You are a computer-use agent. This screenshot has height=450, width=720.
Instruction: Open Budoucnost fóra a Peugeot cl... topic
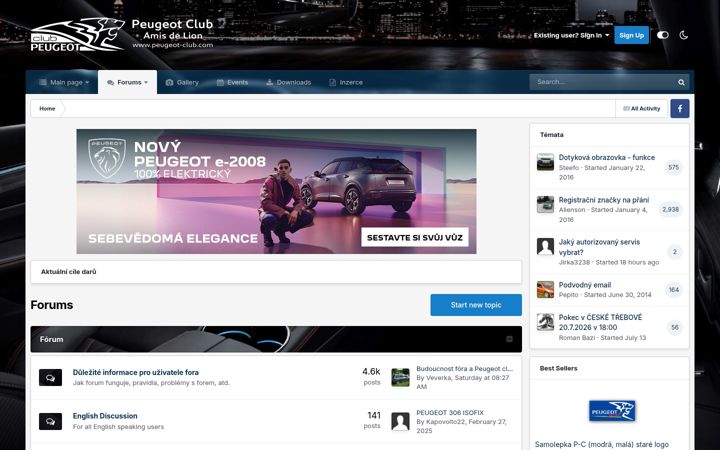tap(464, 369)
